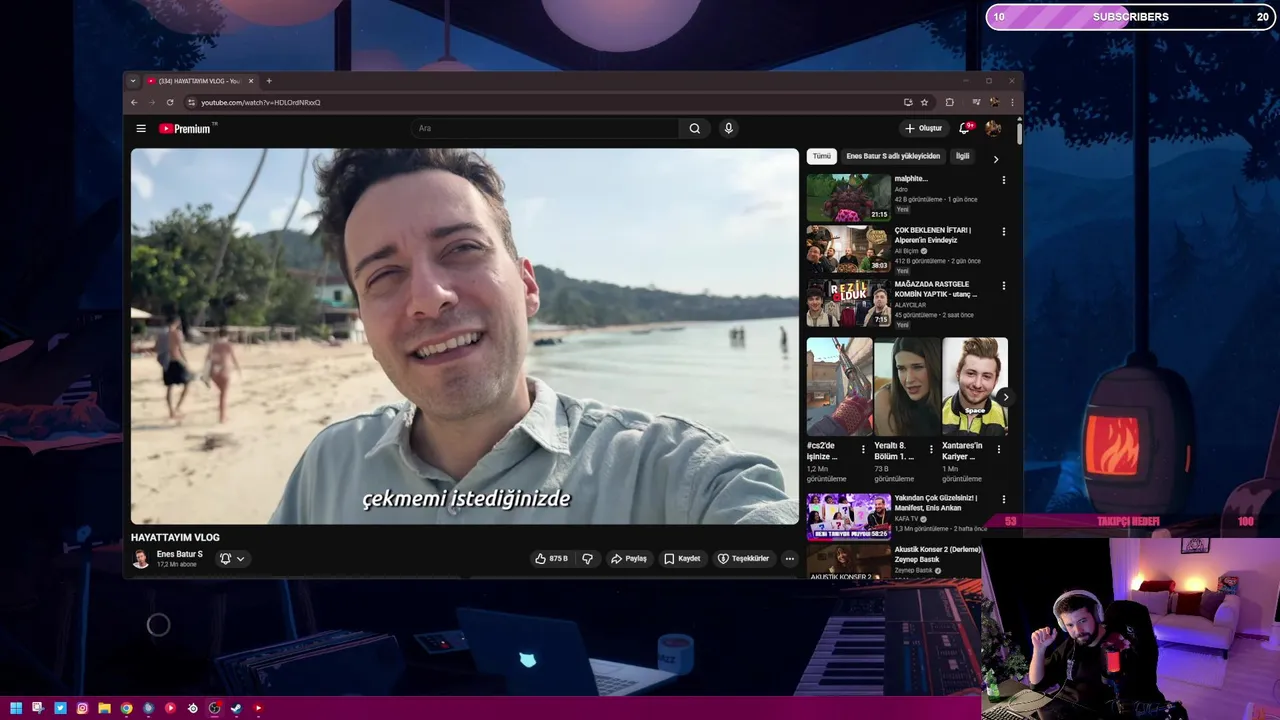Screen dimensions: 1280x720
Task: Open the Chrome three-dot menu
Action: coord(1012,102)
